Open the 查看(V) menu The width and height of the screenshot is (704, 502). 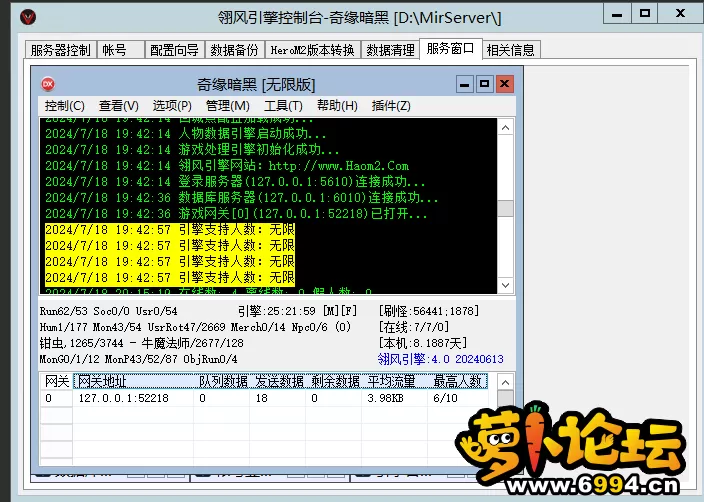click(x=119, y=106)
